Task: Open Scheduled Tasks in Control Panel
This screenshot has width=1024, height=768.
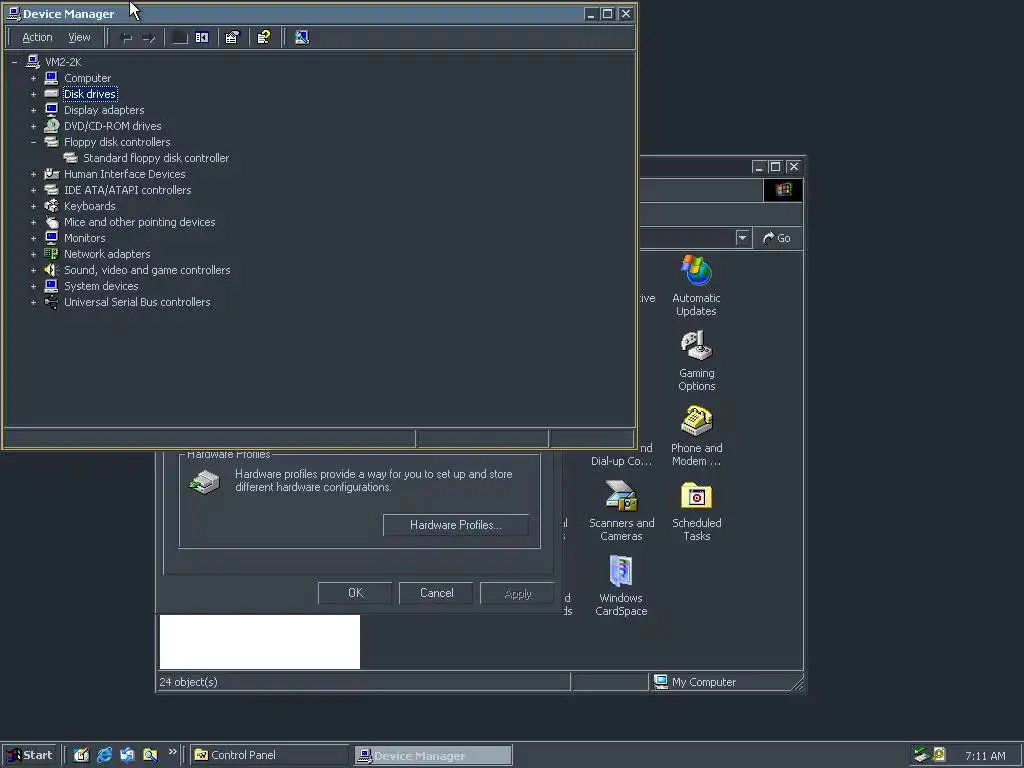Action: pos(696,511)
